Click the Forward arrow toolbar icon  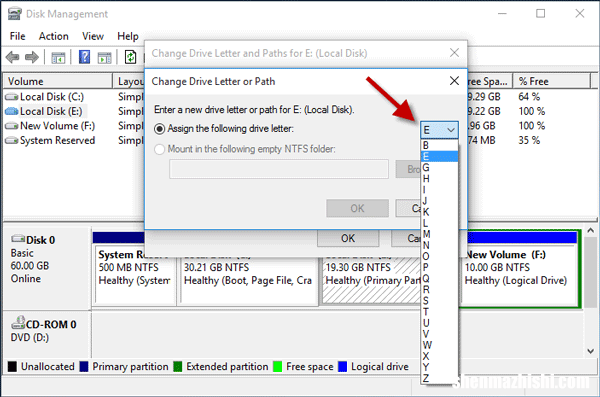[x=32, y=57]
